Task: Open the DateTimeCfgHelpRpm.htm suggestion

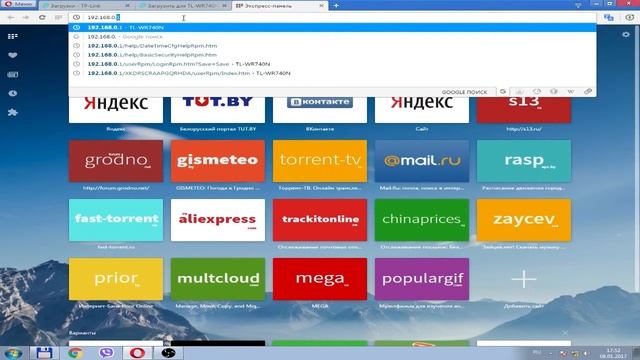Action: 333,46
